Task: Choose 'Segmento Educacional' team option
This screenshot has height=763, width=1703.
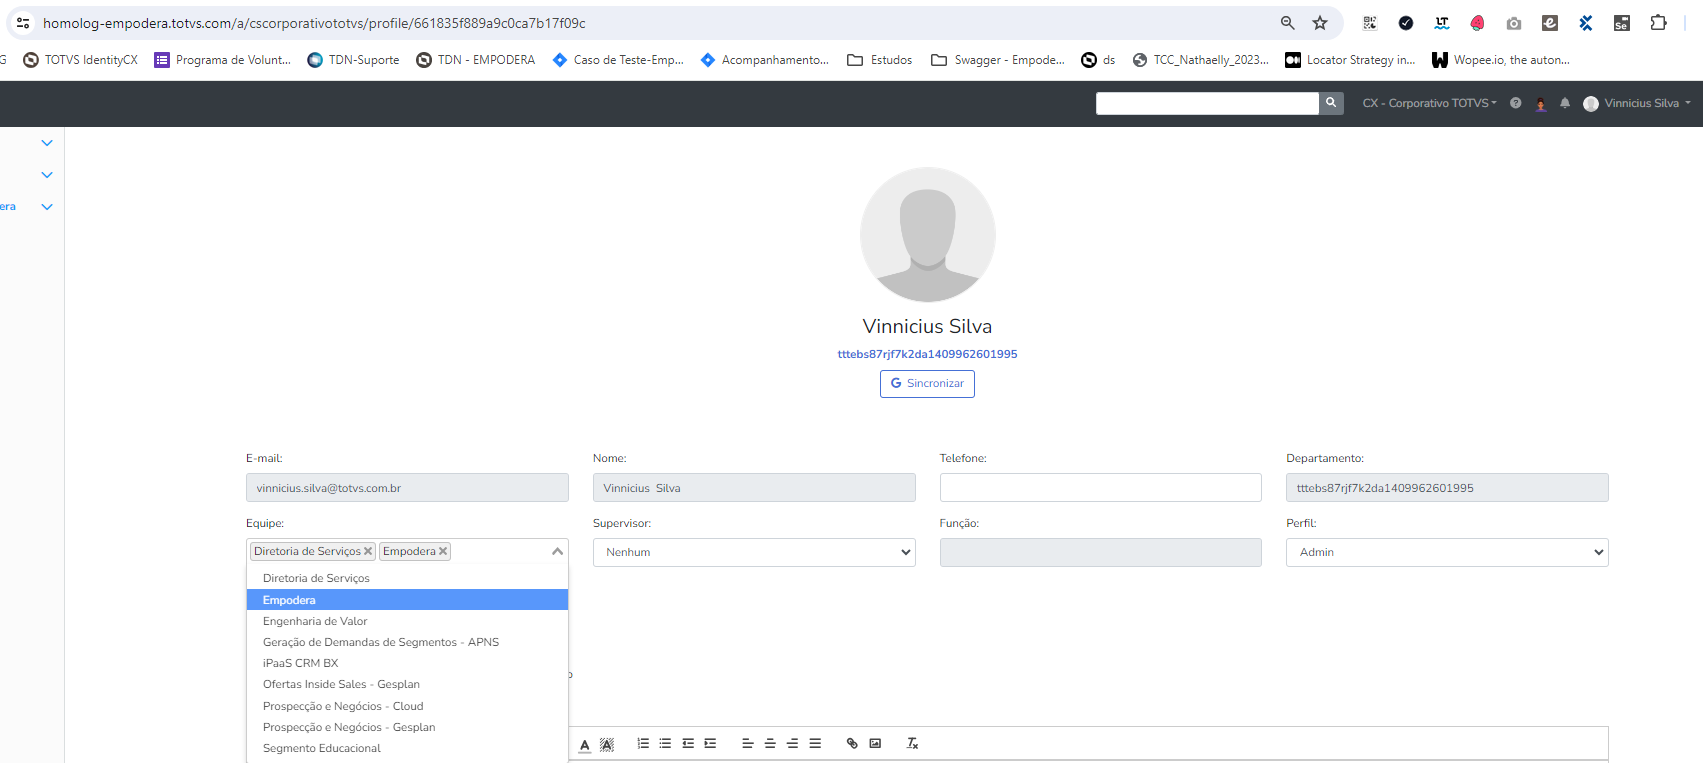Action: click(x=407, y=748)
